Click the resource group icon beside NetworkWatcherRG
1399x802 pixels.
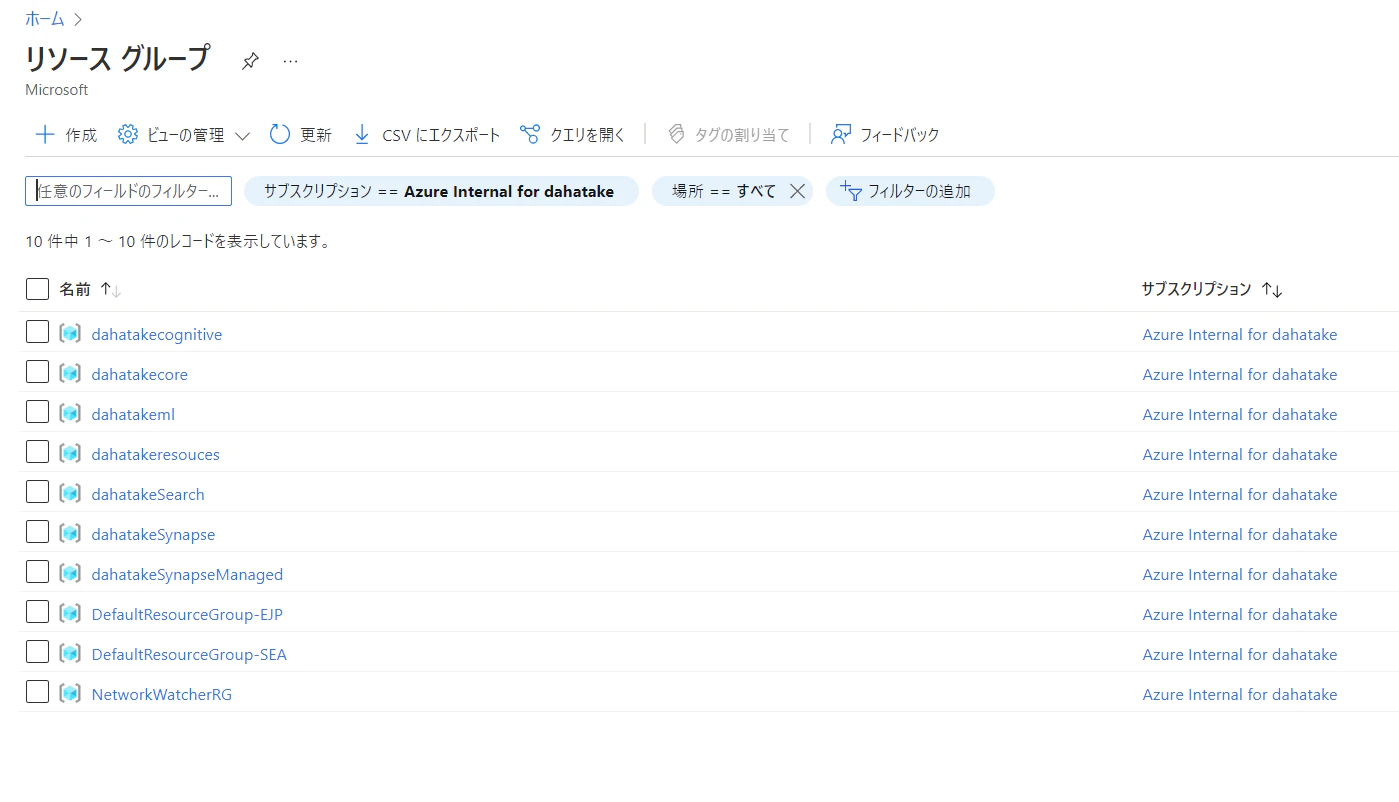click(70, 693)
